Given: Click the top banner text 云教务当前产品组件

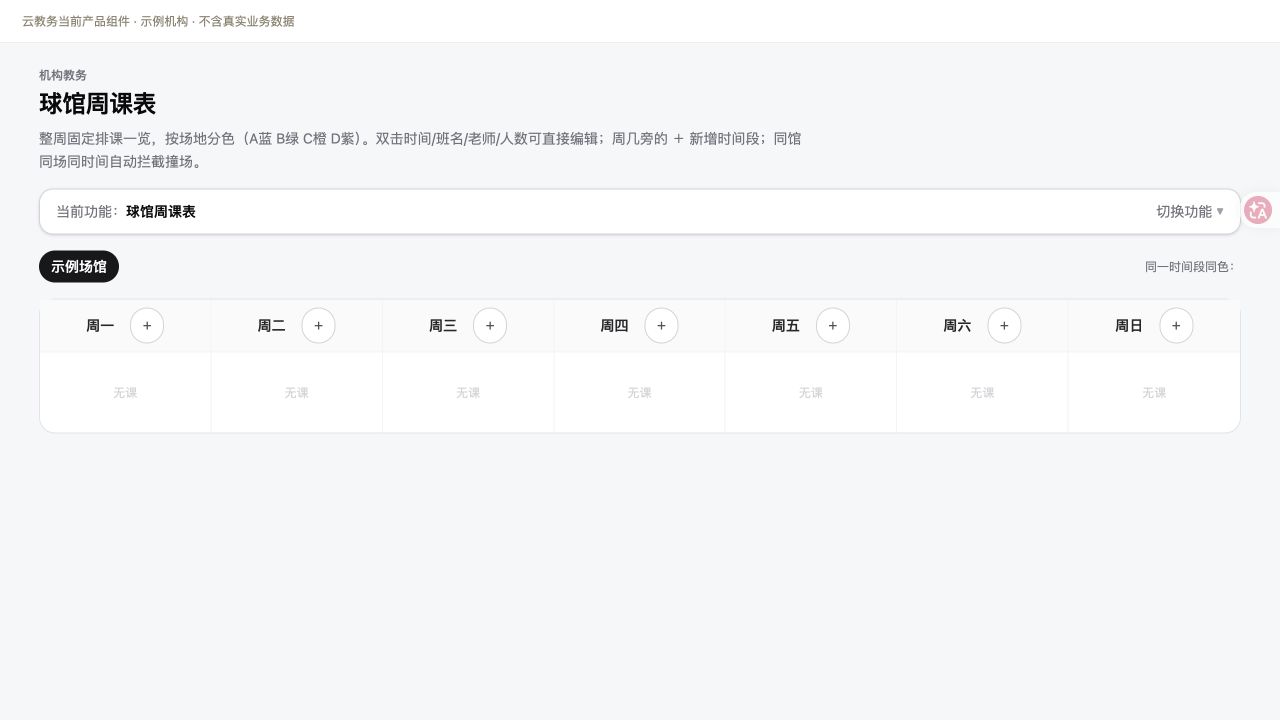Looking at the screenshot, I should [x=76, y=21].
